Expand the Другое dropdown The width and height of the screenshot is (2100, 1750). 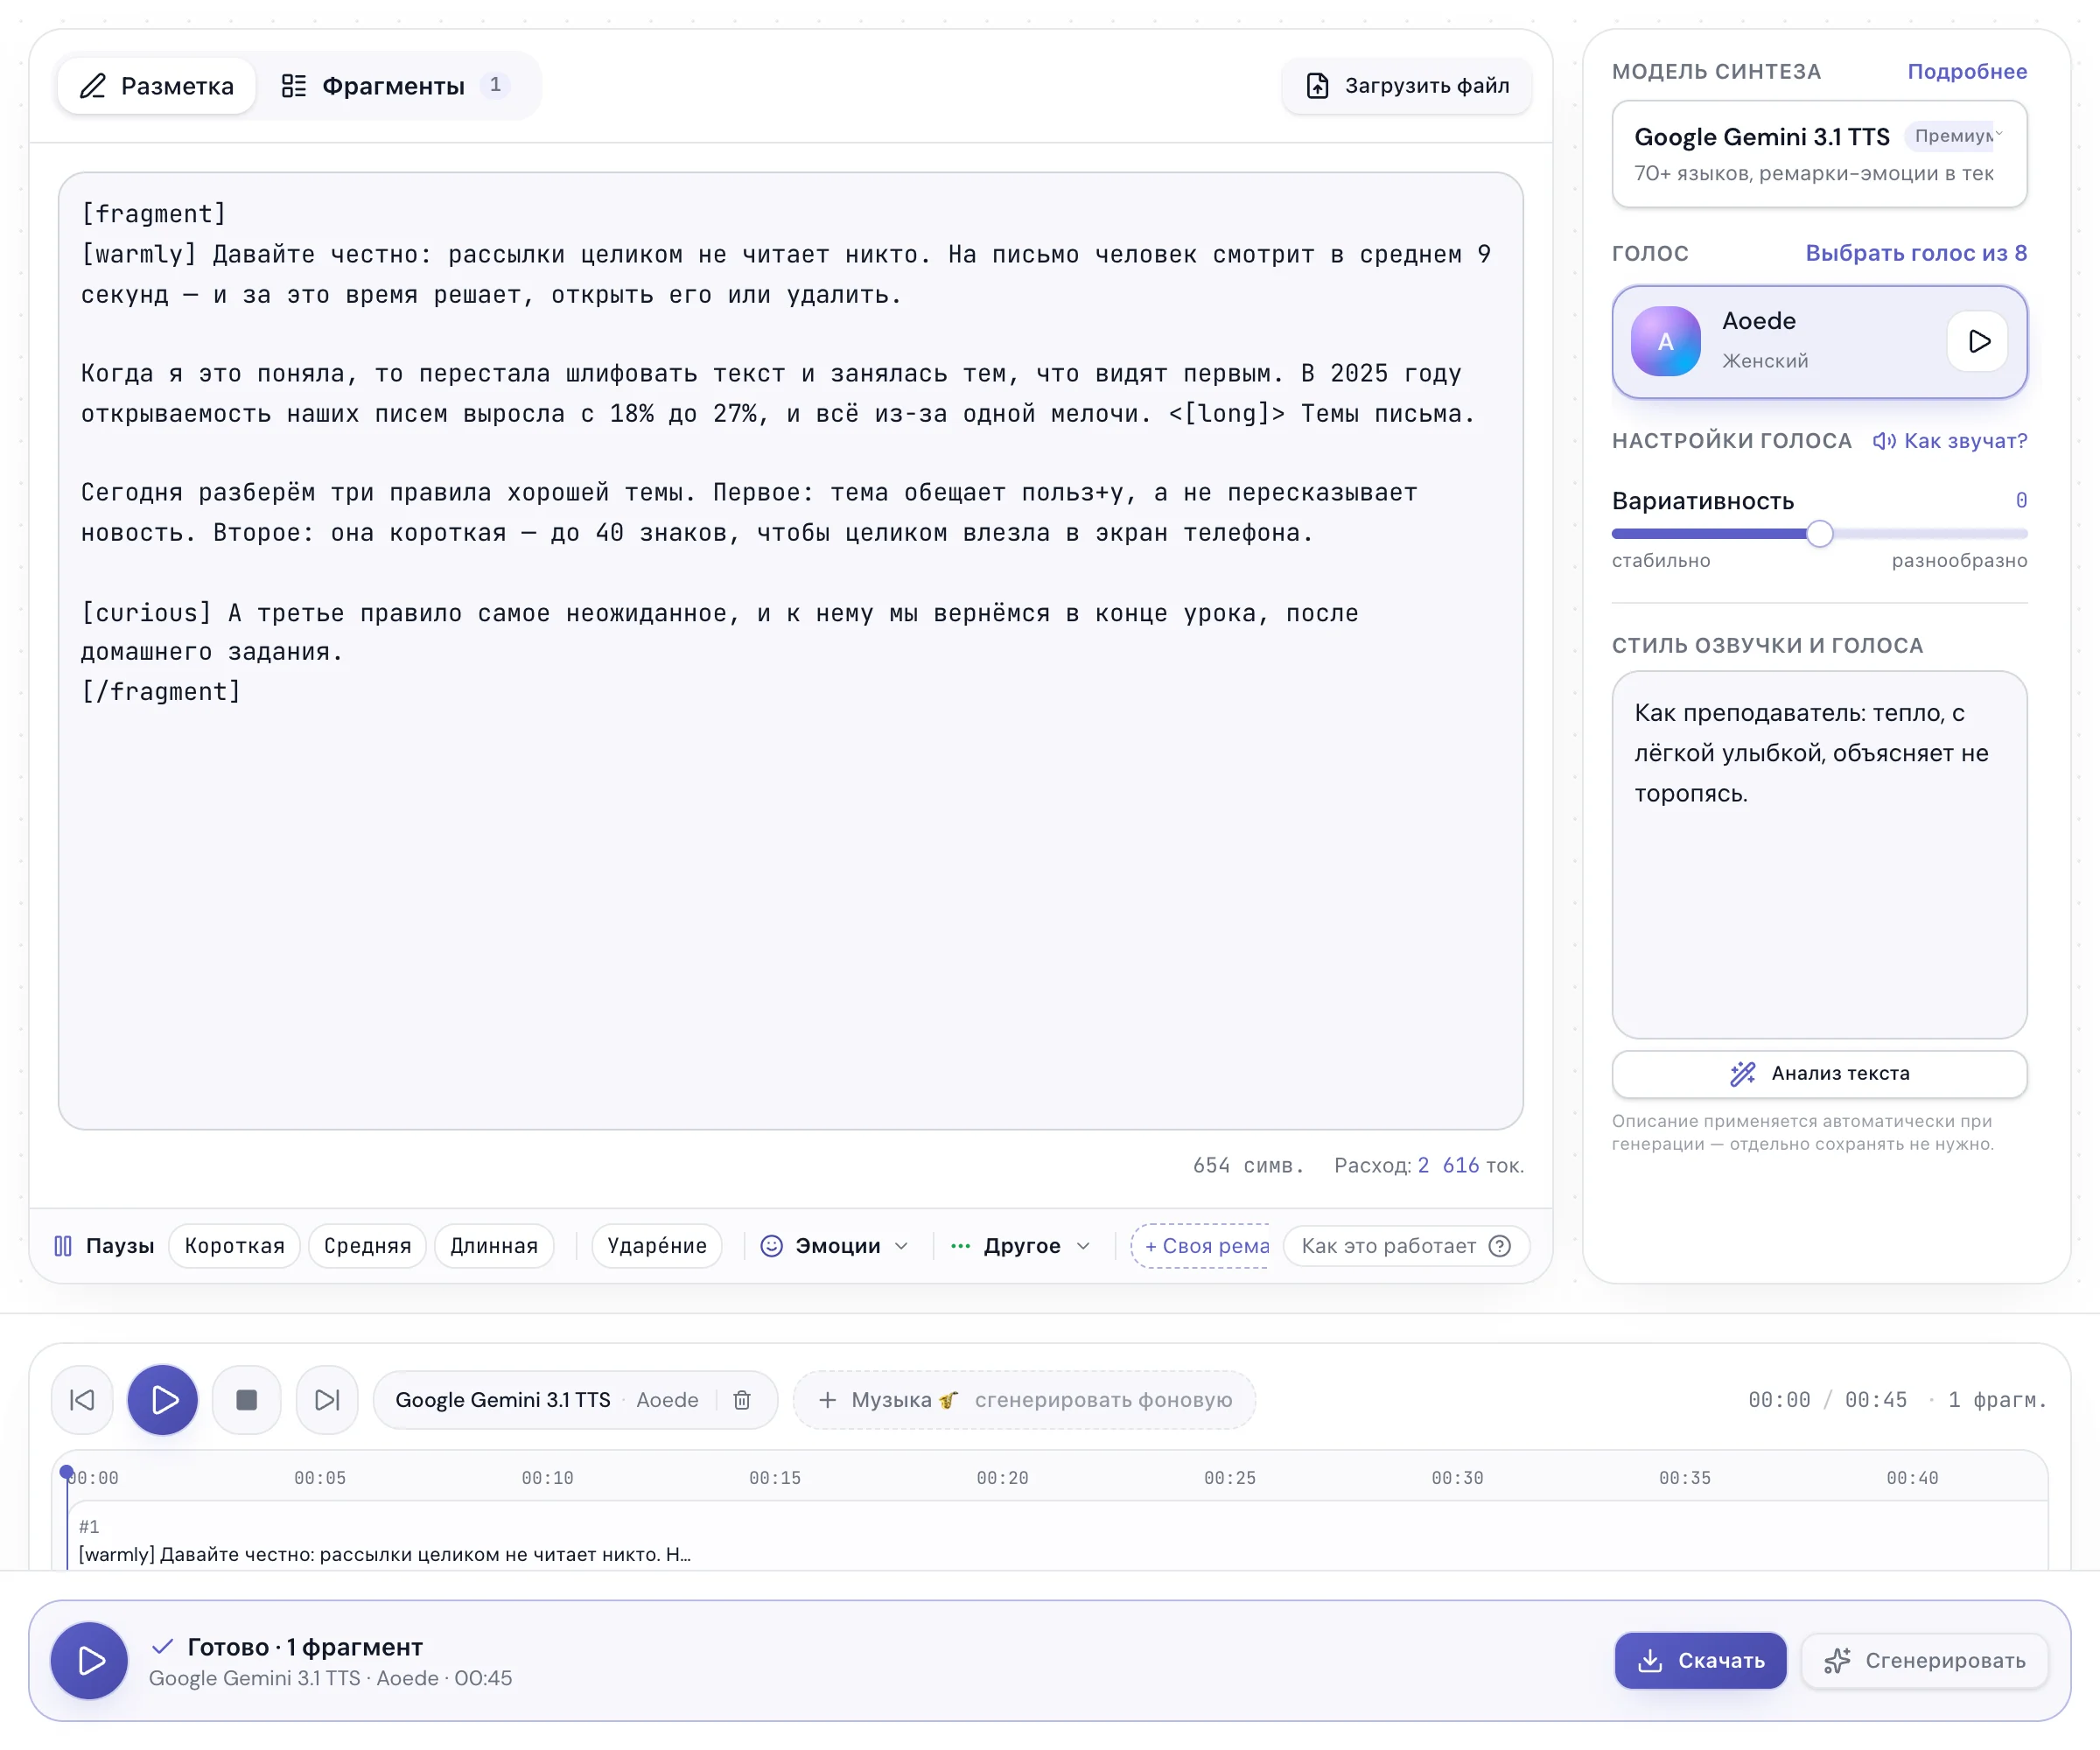point(1020,1246)
